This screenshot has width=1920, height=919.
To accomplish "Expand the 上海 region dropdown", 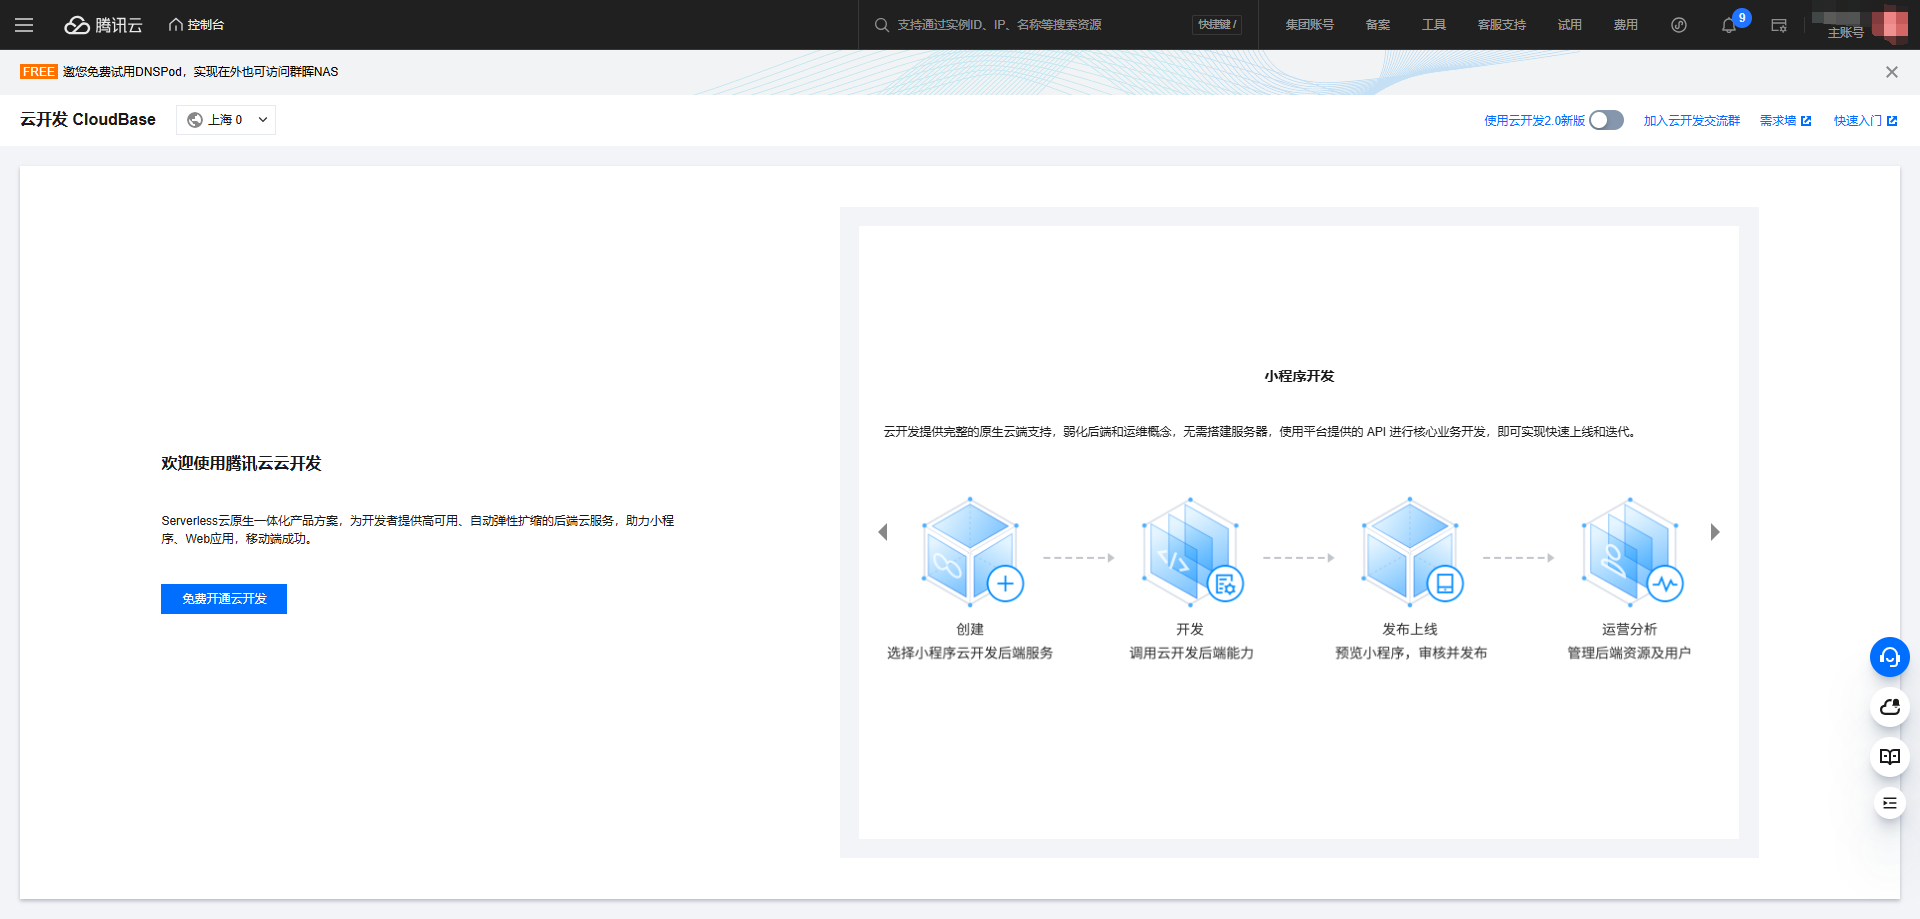I will [x=226, y=120].
